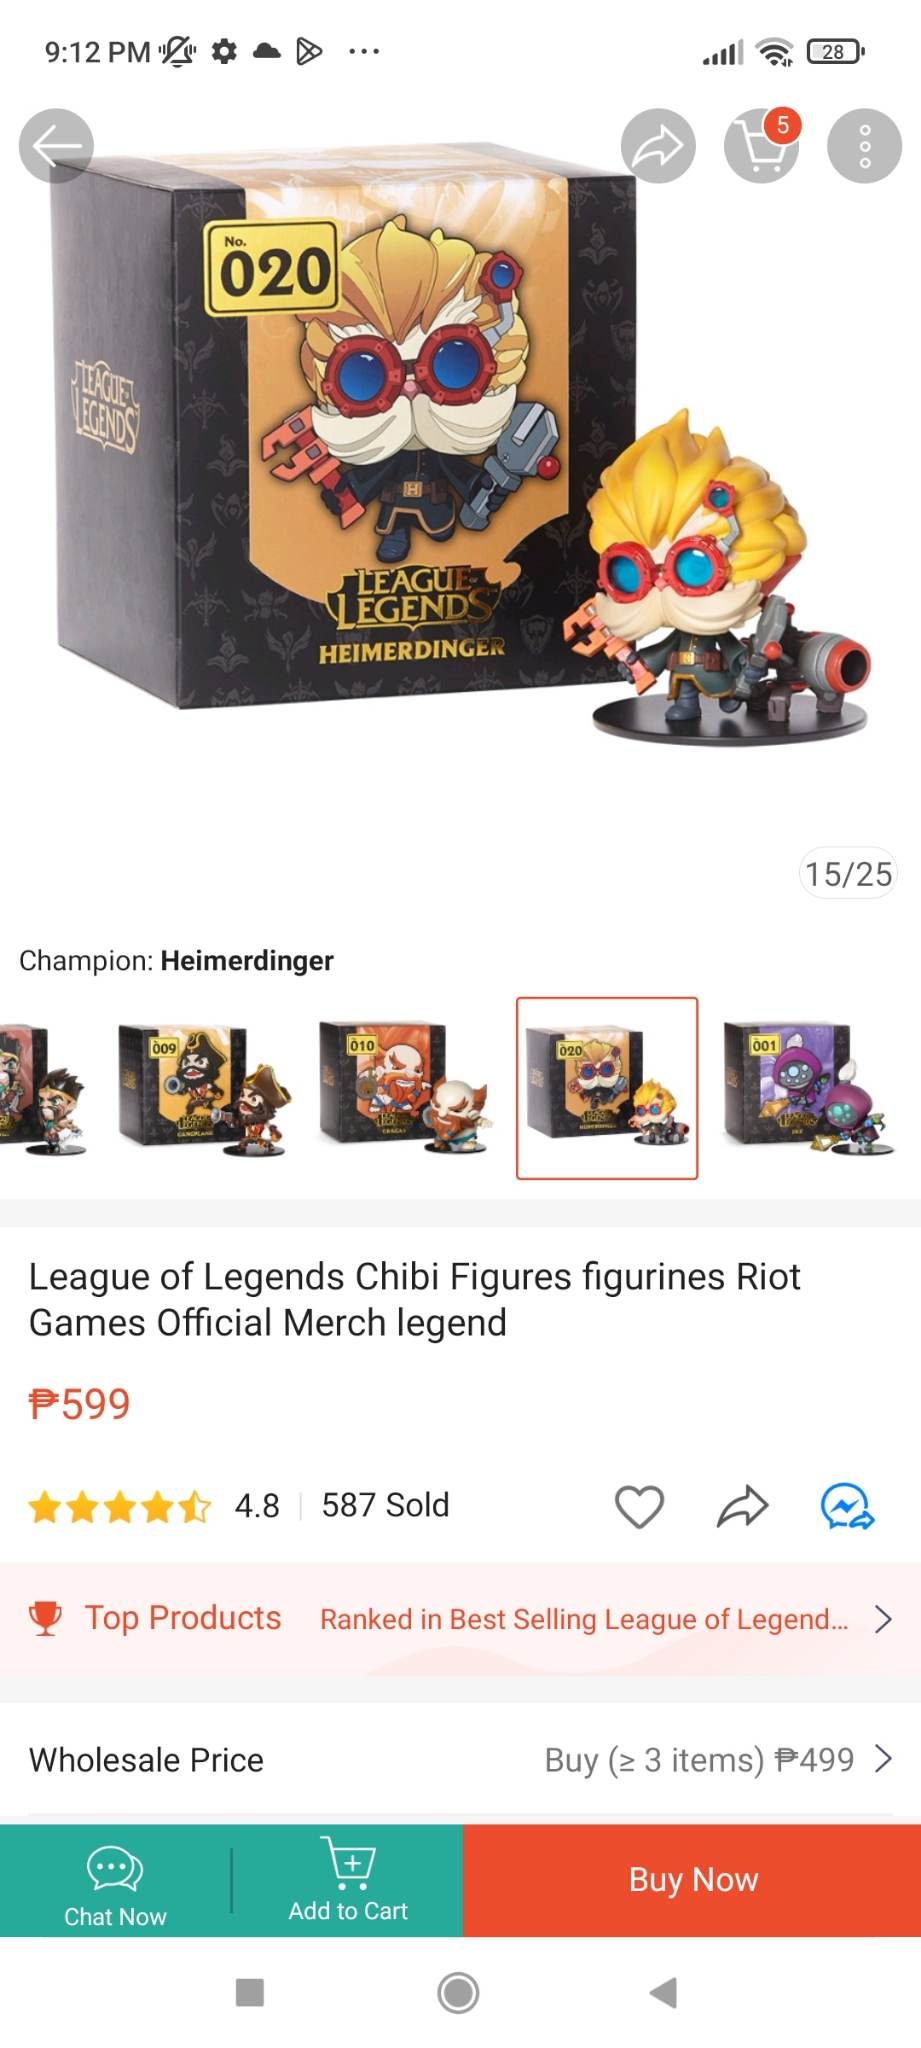Tap the Top Products trophy icon
The width and height of the screenshot is (921, 2048).
(x=45, y=1618)
